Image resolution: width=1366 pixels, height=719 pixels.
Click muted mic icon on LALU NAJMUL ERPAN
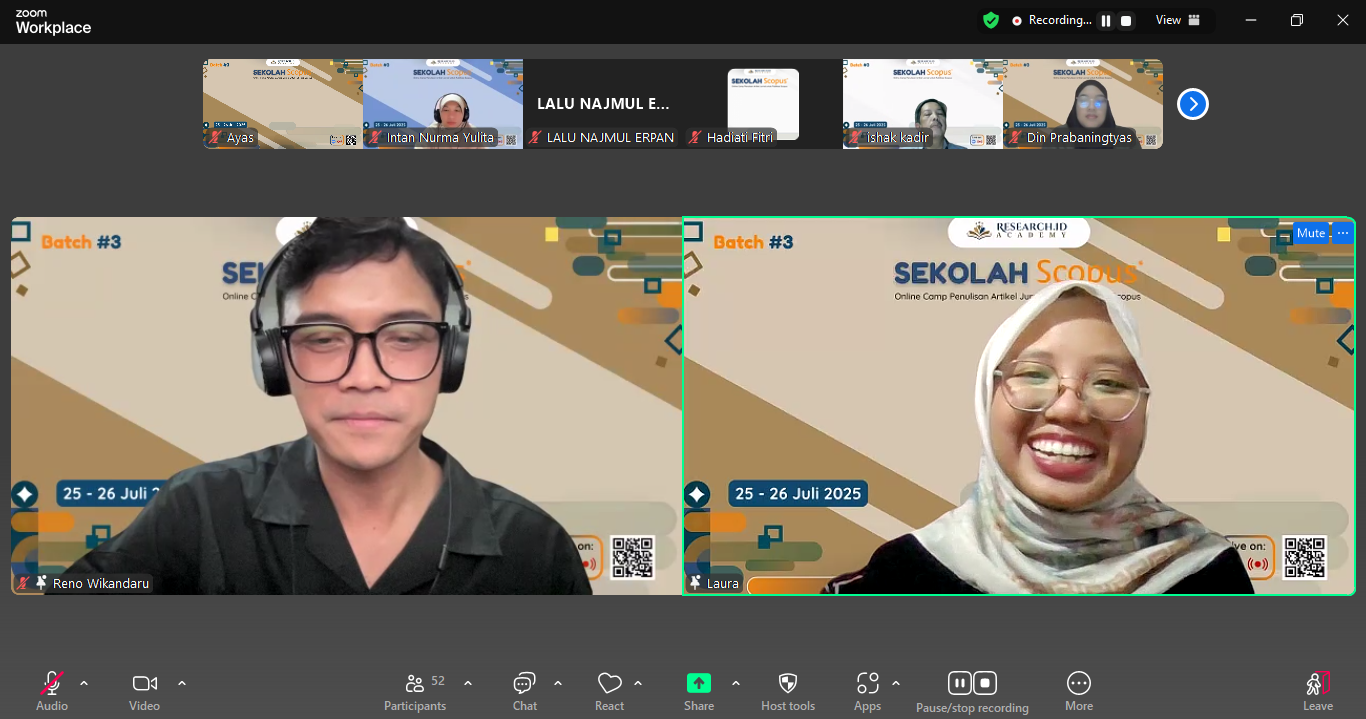[x=534, y=138]
